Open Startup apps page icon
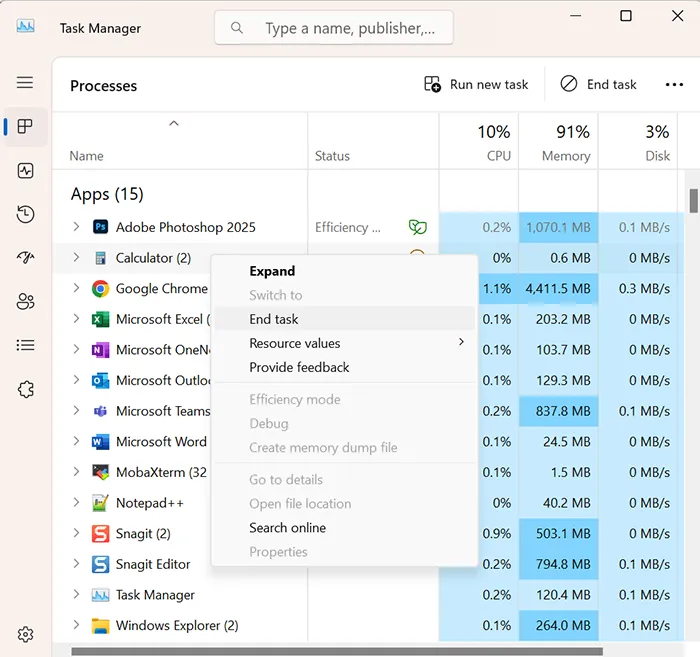The width and height of the screenshot is (700, 657). (x=26, y=258)
